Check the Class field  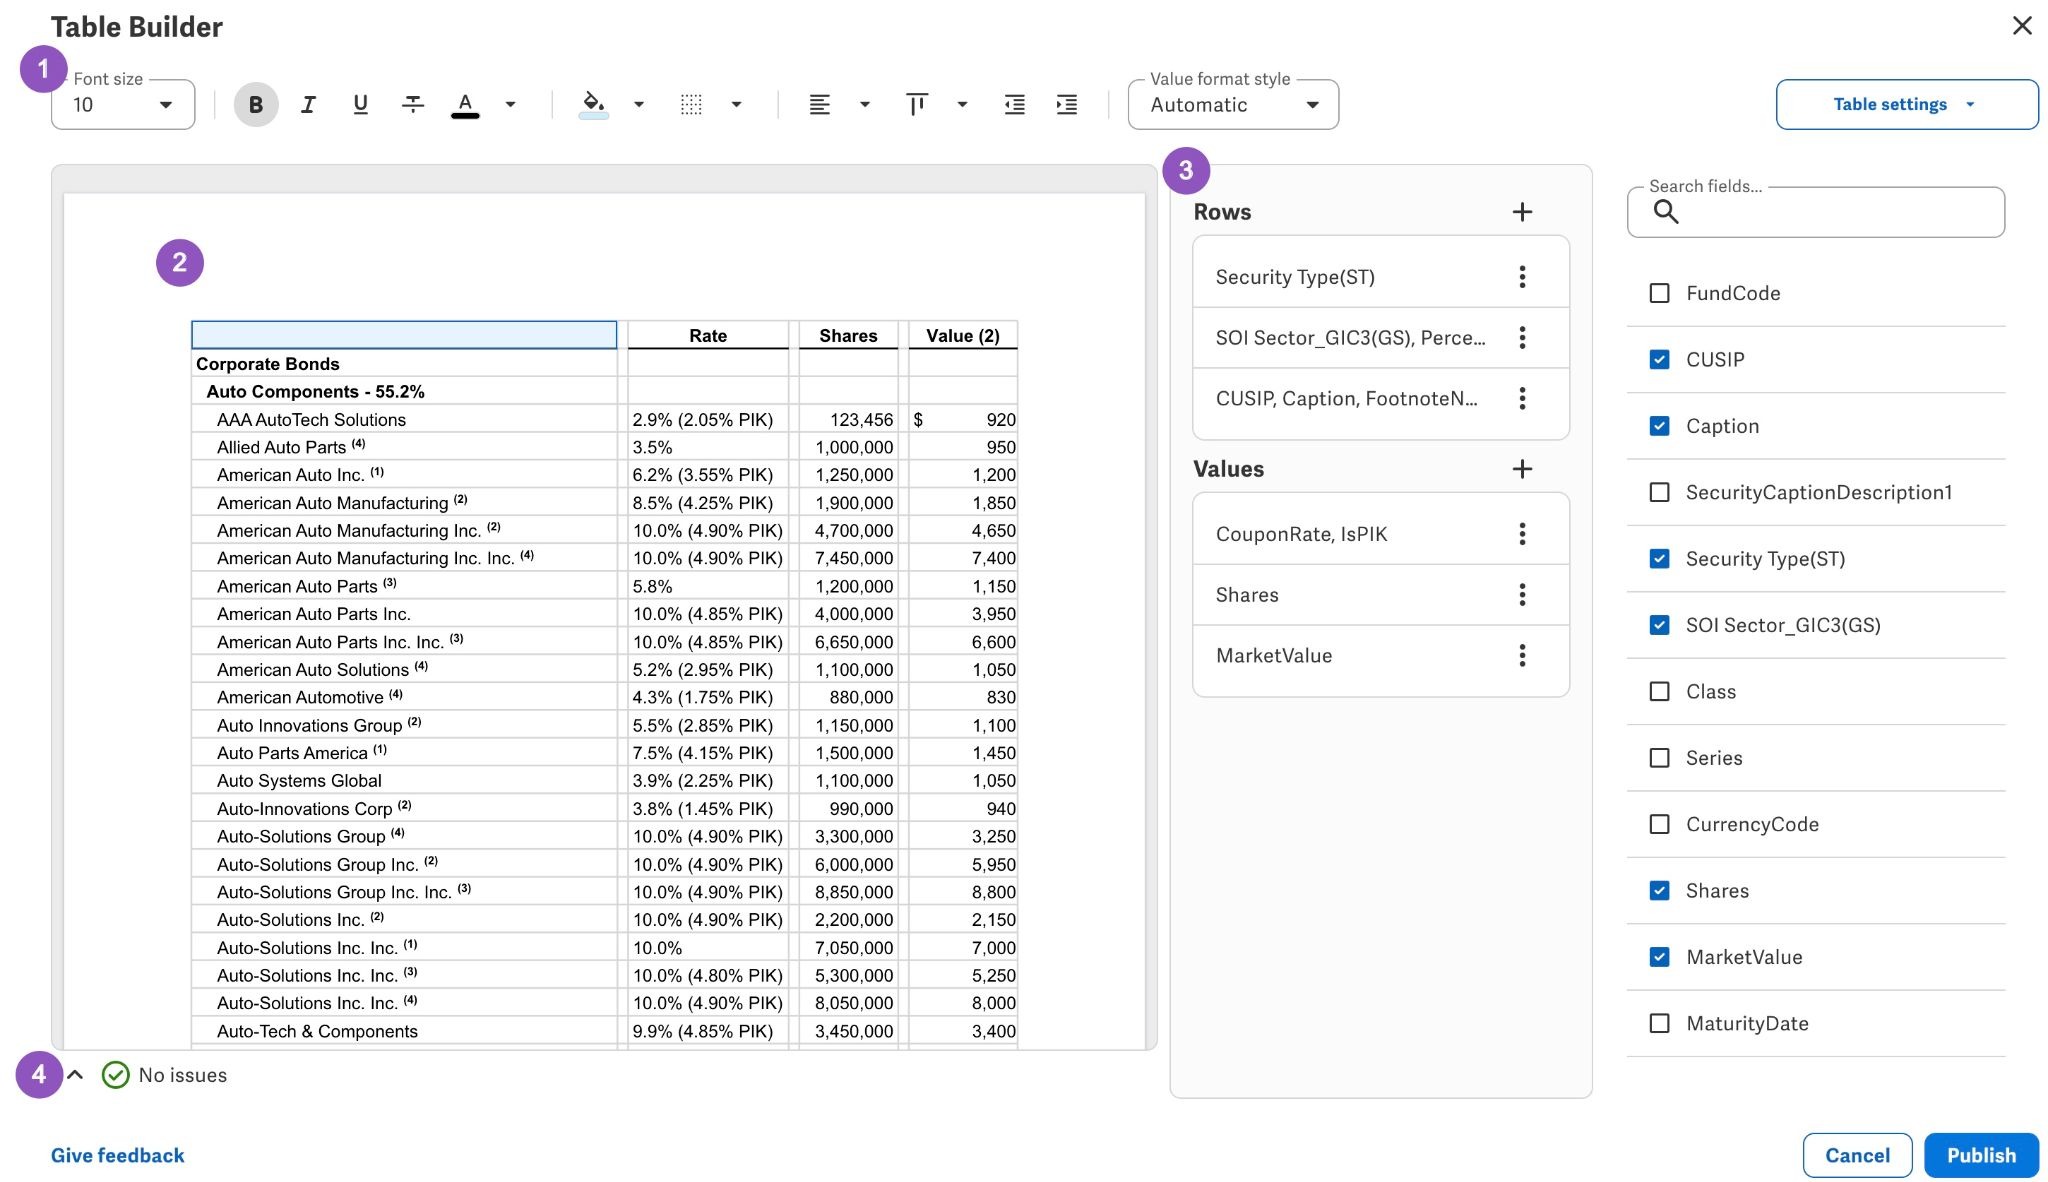point(1659,692)
